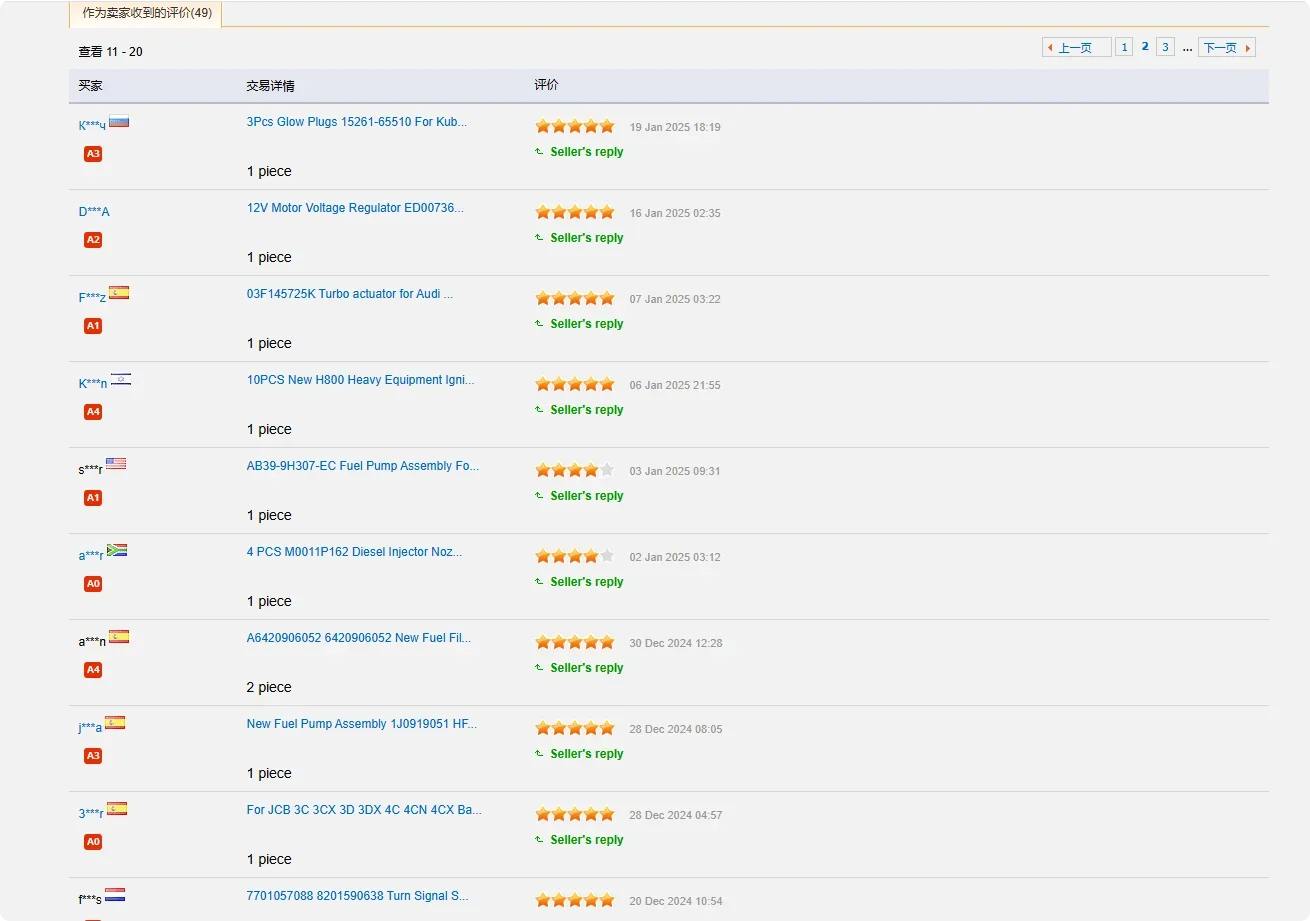Go to the previous page with 上一页
1310x921 pixels.
[1077, 47]
